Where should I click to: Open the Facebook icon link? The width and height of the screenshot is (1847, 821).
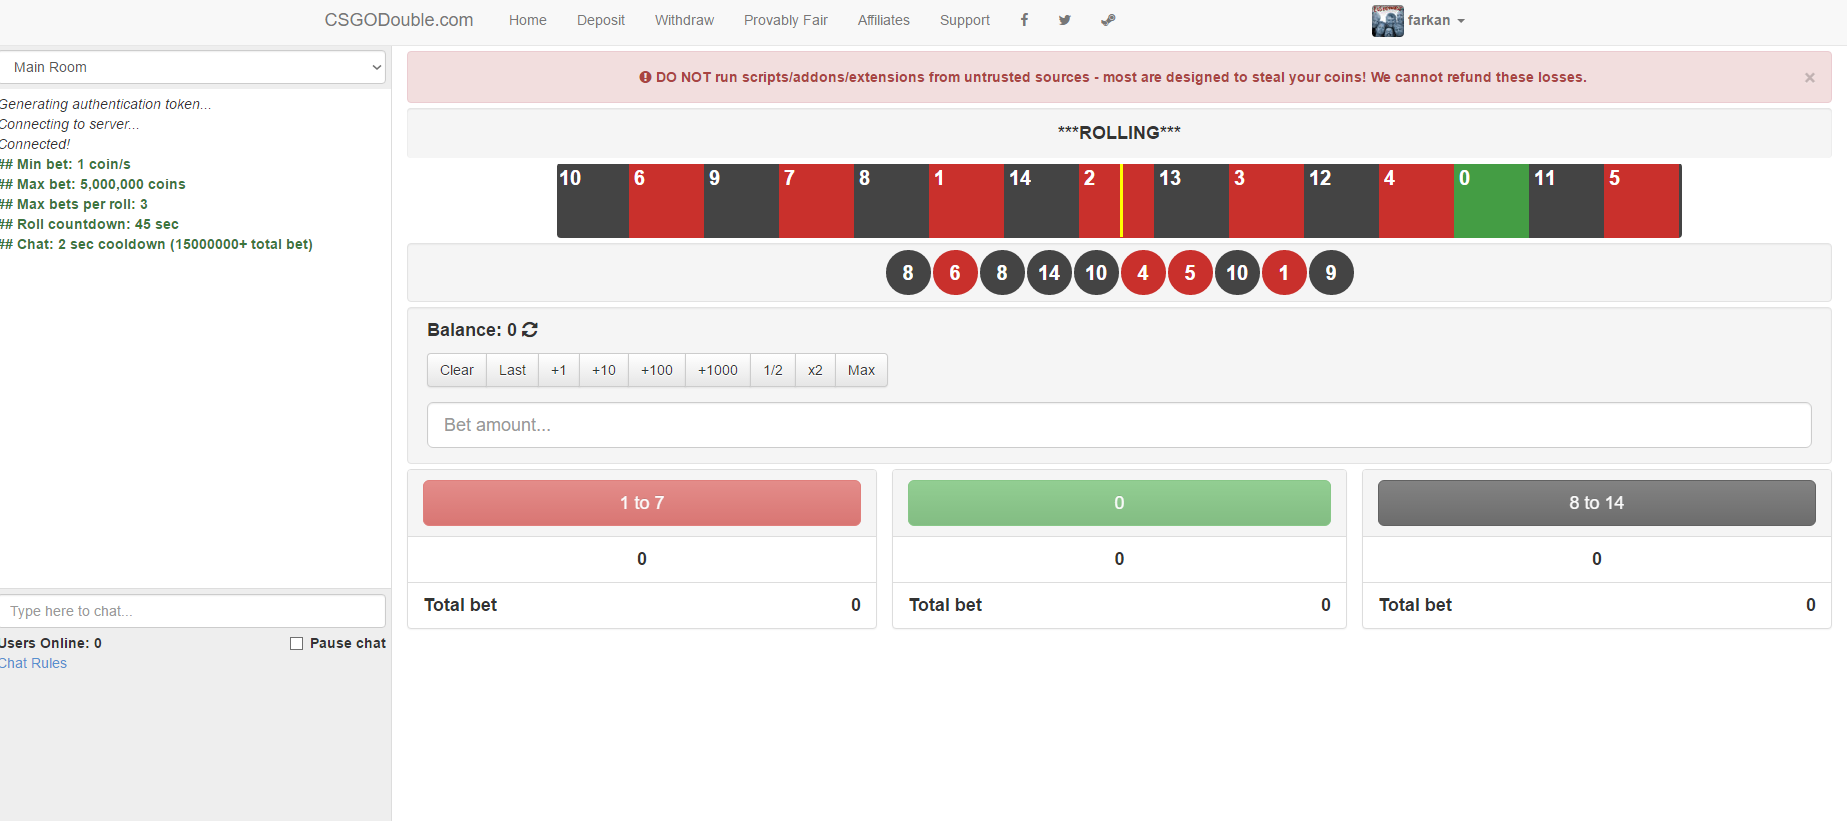point(1024,20)
